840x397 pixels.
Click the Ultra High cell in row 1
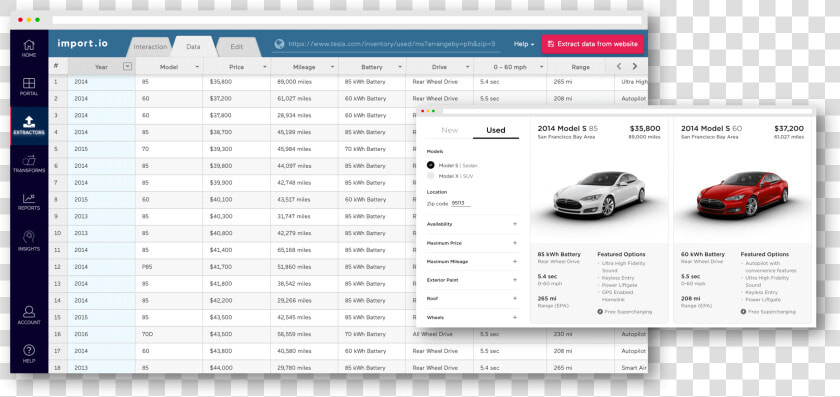tap(632, 82)
